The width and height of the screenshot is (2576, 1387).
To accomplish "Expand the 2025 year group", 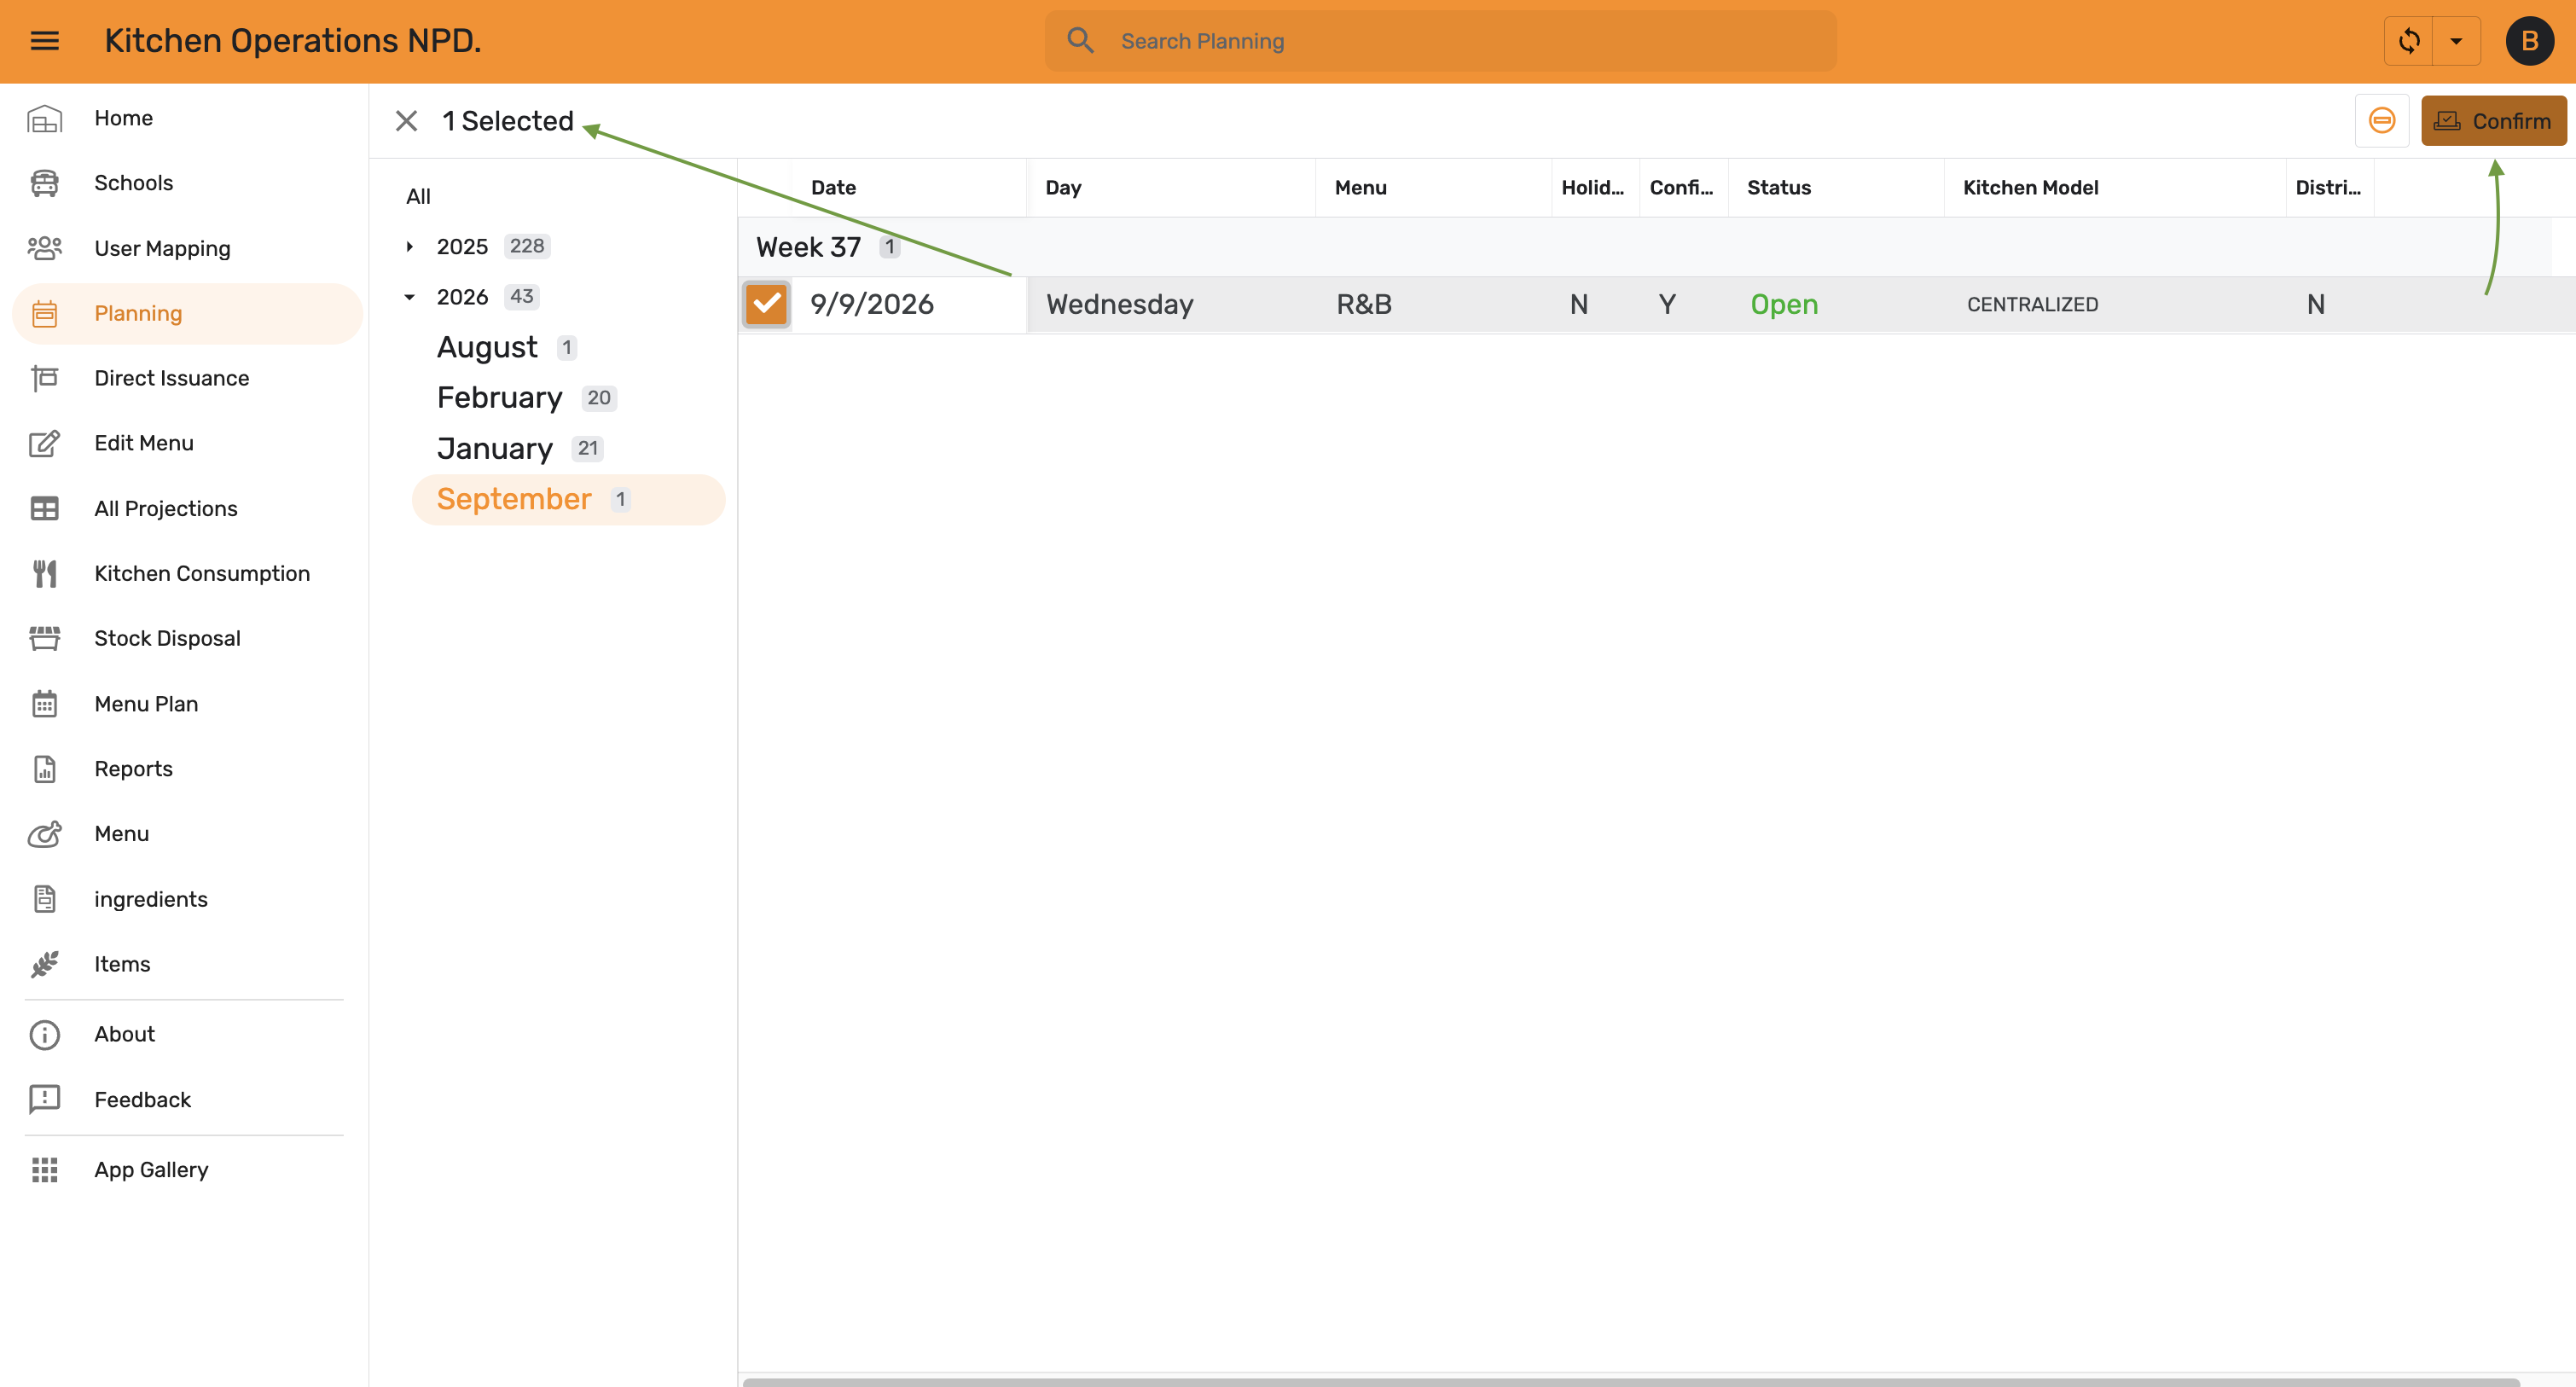I will point(409,247).
